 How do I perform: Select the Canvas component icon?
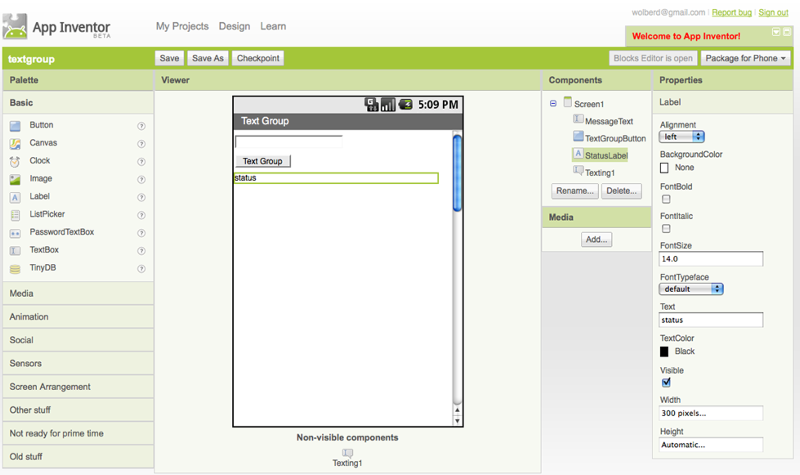(15, 143)
